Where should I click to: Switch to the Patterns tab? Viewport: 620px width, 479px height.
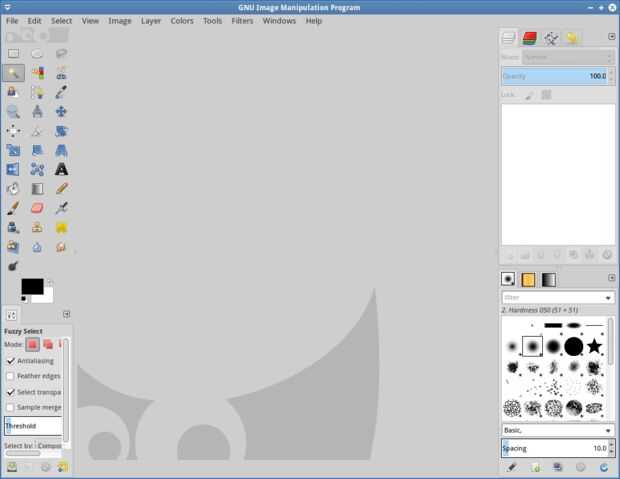pyautogui.click(x=528, y=280)
